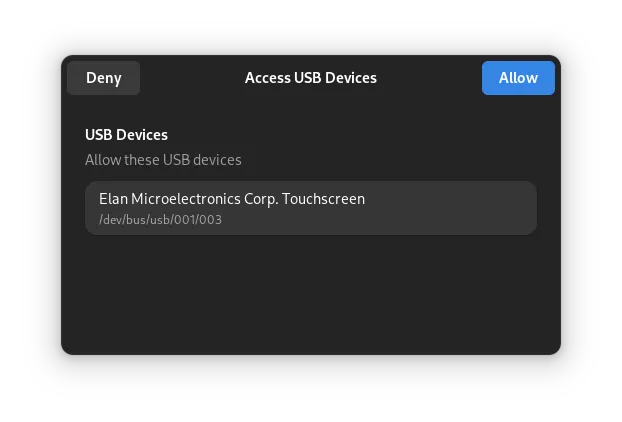Image resolution: width=622 pixels, height=422 pixels.
Task: Click the blue Allow button
Action: 518,78
